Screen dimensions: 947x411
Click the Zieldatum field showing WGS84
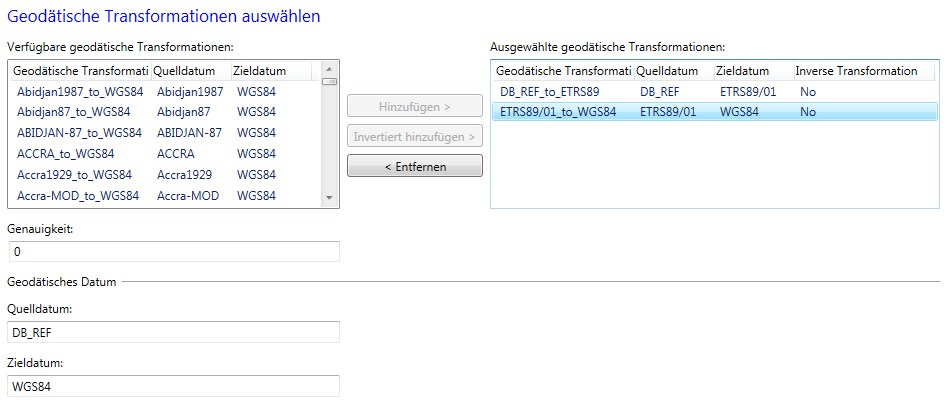click(173, 386)
